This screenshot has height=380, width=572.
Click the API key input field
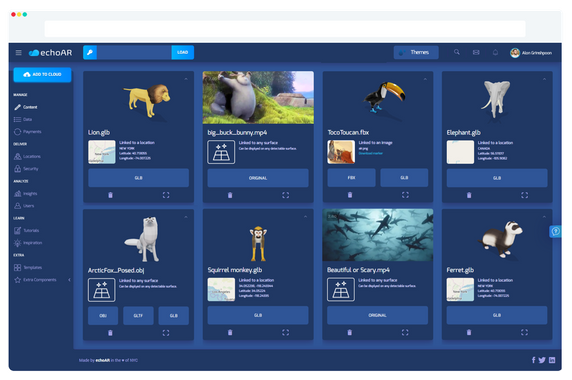pos(134,52)
